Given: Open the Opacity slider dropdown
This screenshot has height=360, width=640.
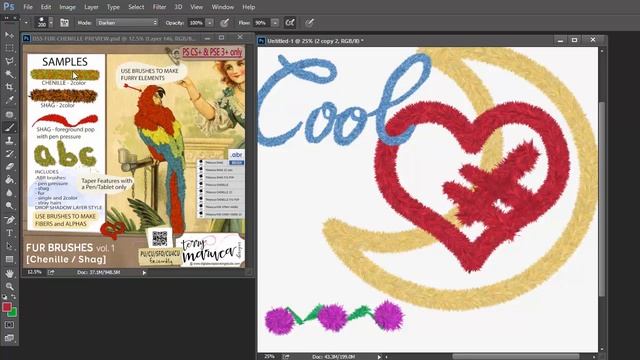Looking at the screenshot, I should (x=210, y=23).
